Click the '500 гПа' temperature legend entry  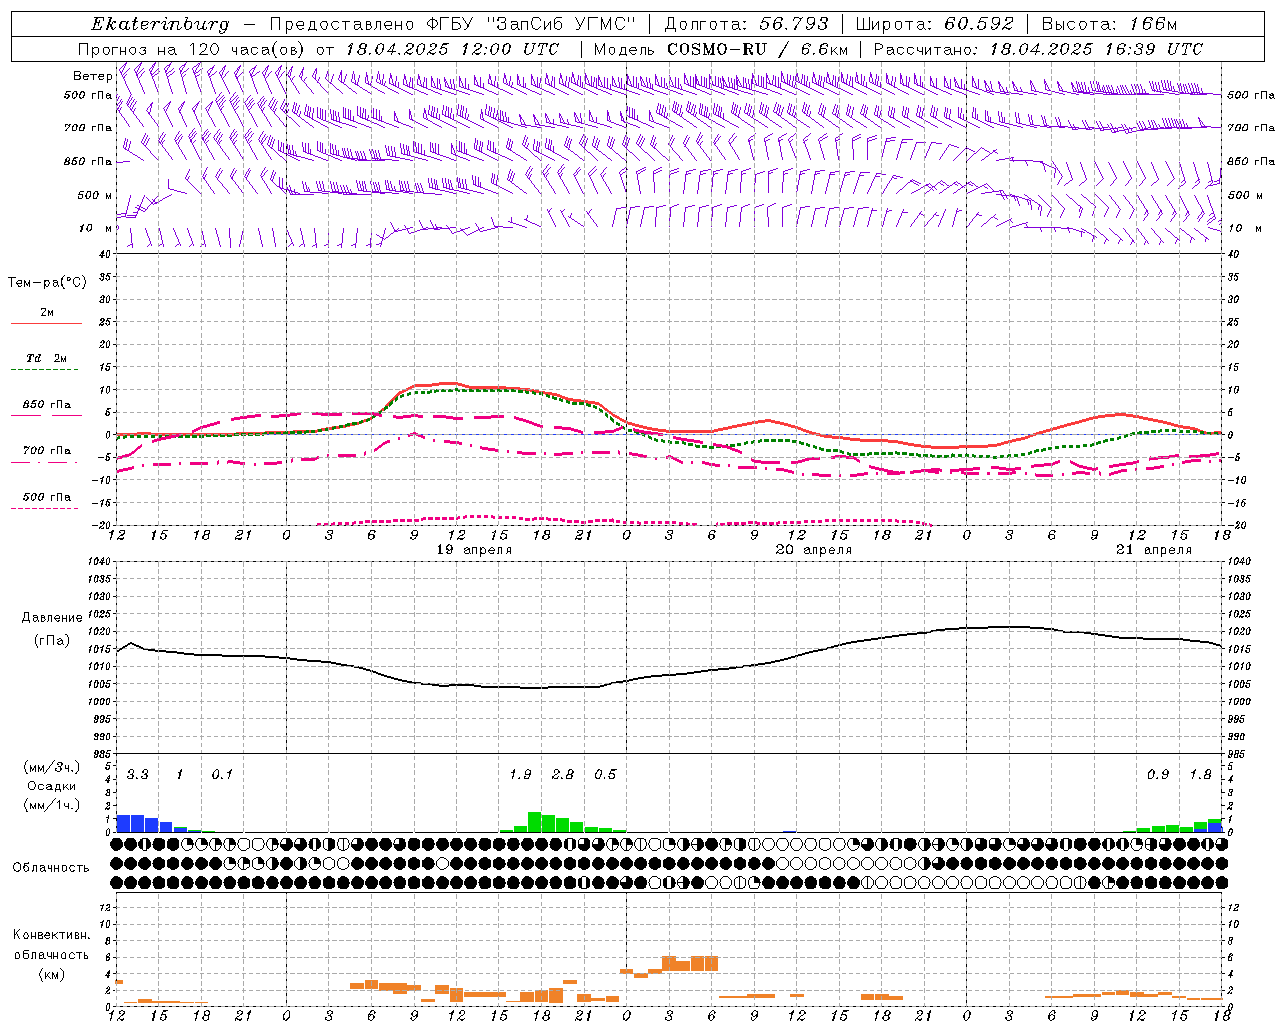(47, 496)
